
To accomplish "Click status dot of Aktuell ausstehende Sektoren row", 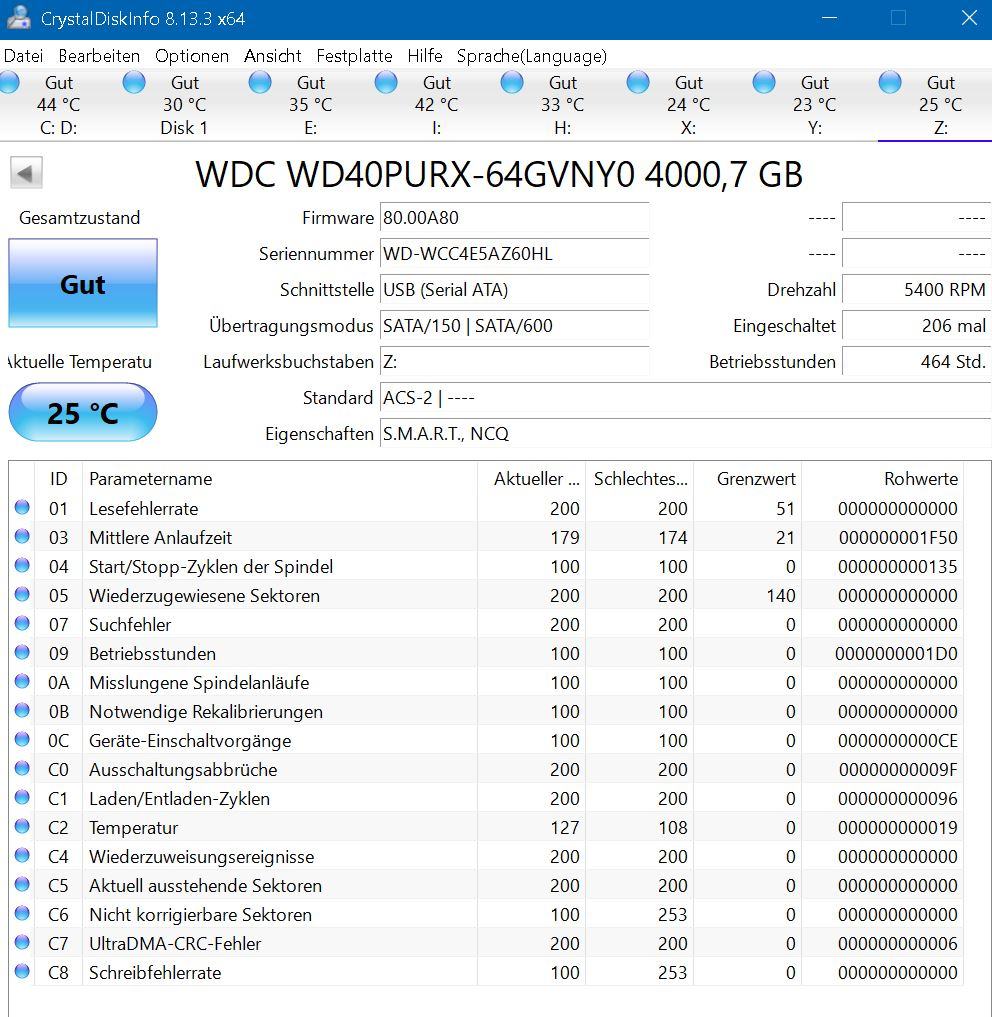I will (22, 884).
